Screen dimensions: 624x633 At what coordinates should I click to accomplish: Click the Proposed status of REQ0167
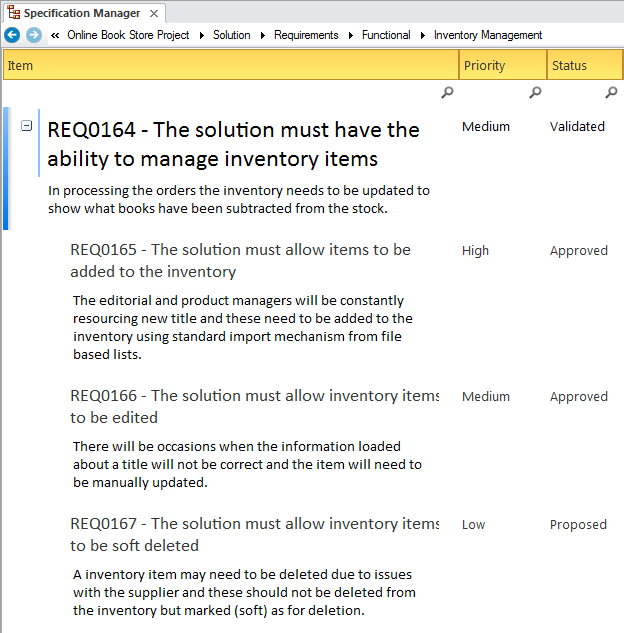coord(578,524)
